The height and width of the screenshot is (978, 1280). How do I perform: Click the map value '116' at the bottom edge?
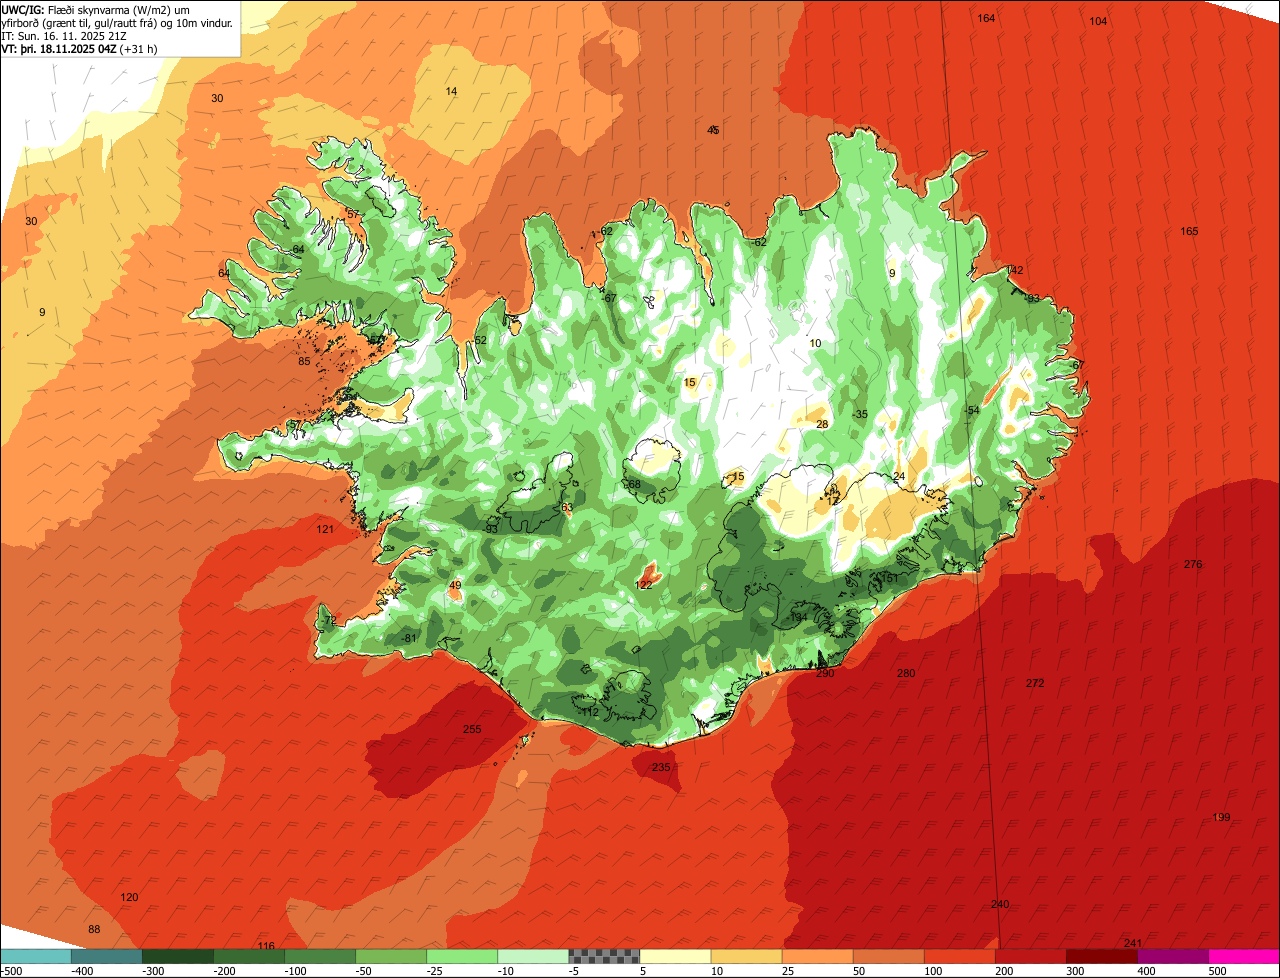[266, 946]
